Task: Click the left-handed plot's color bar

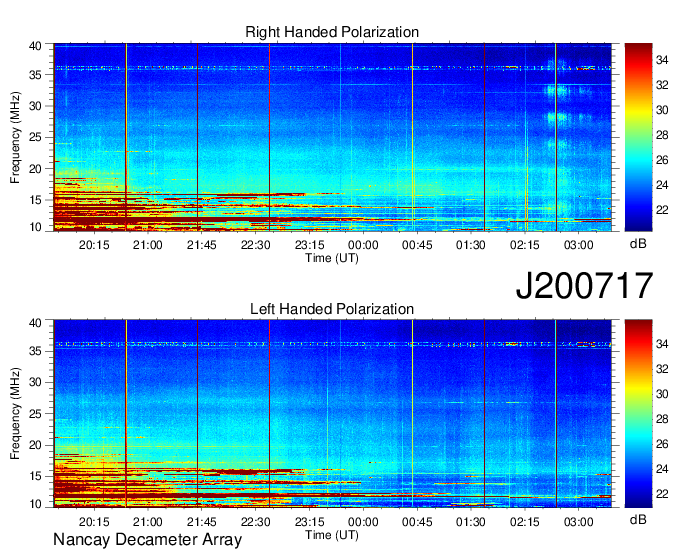Action: coord(638,414)
